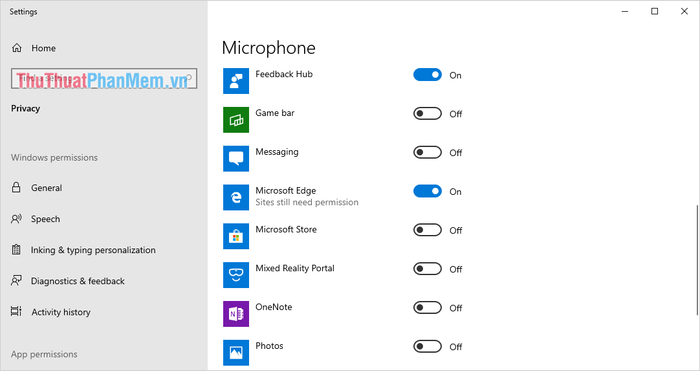Click the Mixed Reality Portal icon

(236, 275)
